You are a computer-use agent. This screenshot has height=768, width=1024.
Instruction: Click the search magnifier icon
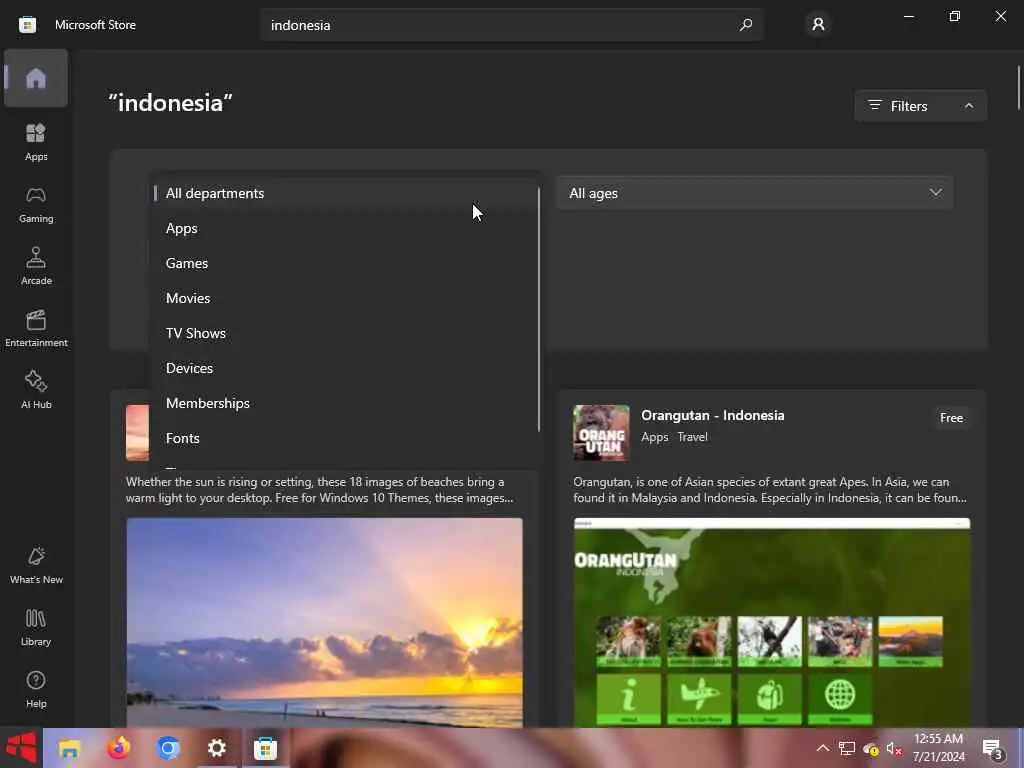click(x=746, y=25)
